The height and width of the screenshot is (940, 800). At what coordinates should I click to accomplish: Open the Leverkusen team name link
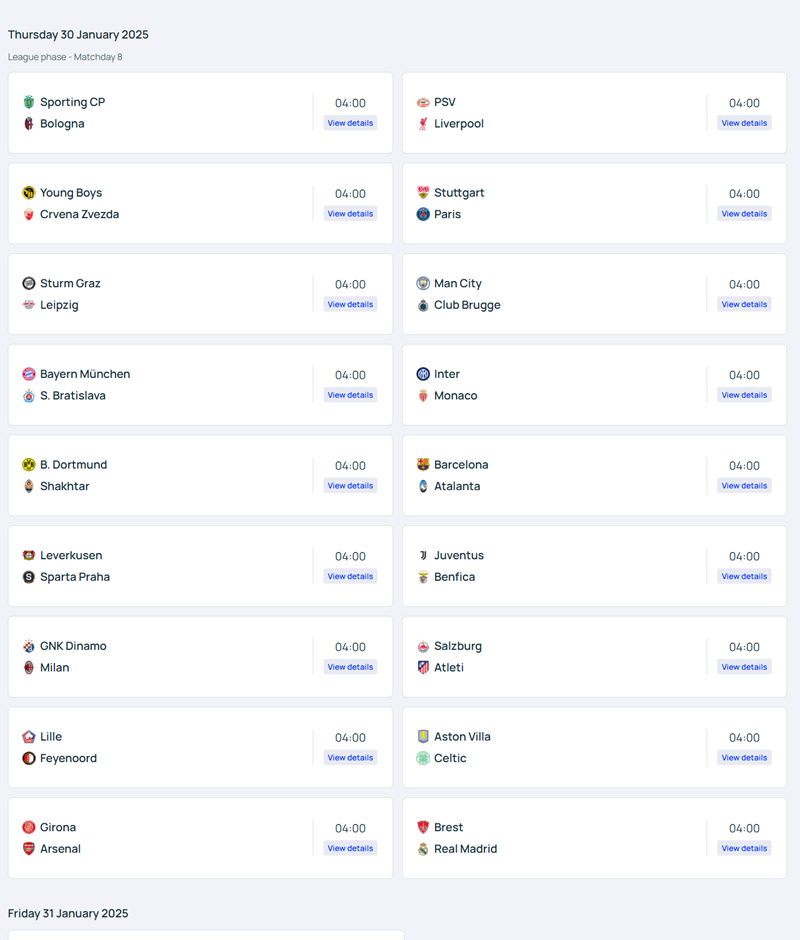pos(71,556)
